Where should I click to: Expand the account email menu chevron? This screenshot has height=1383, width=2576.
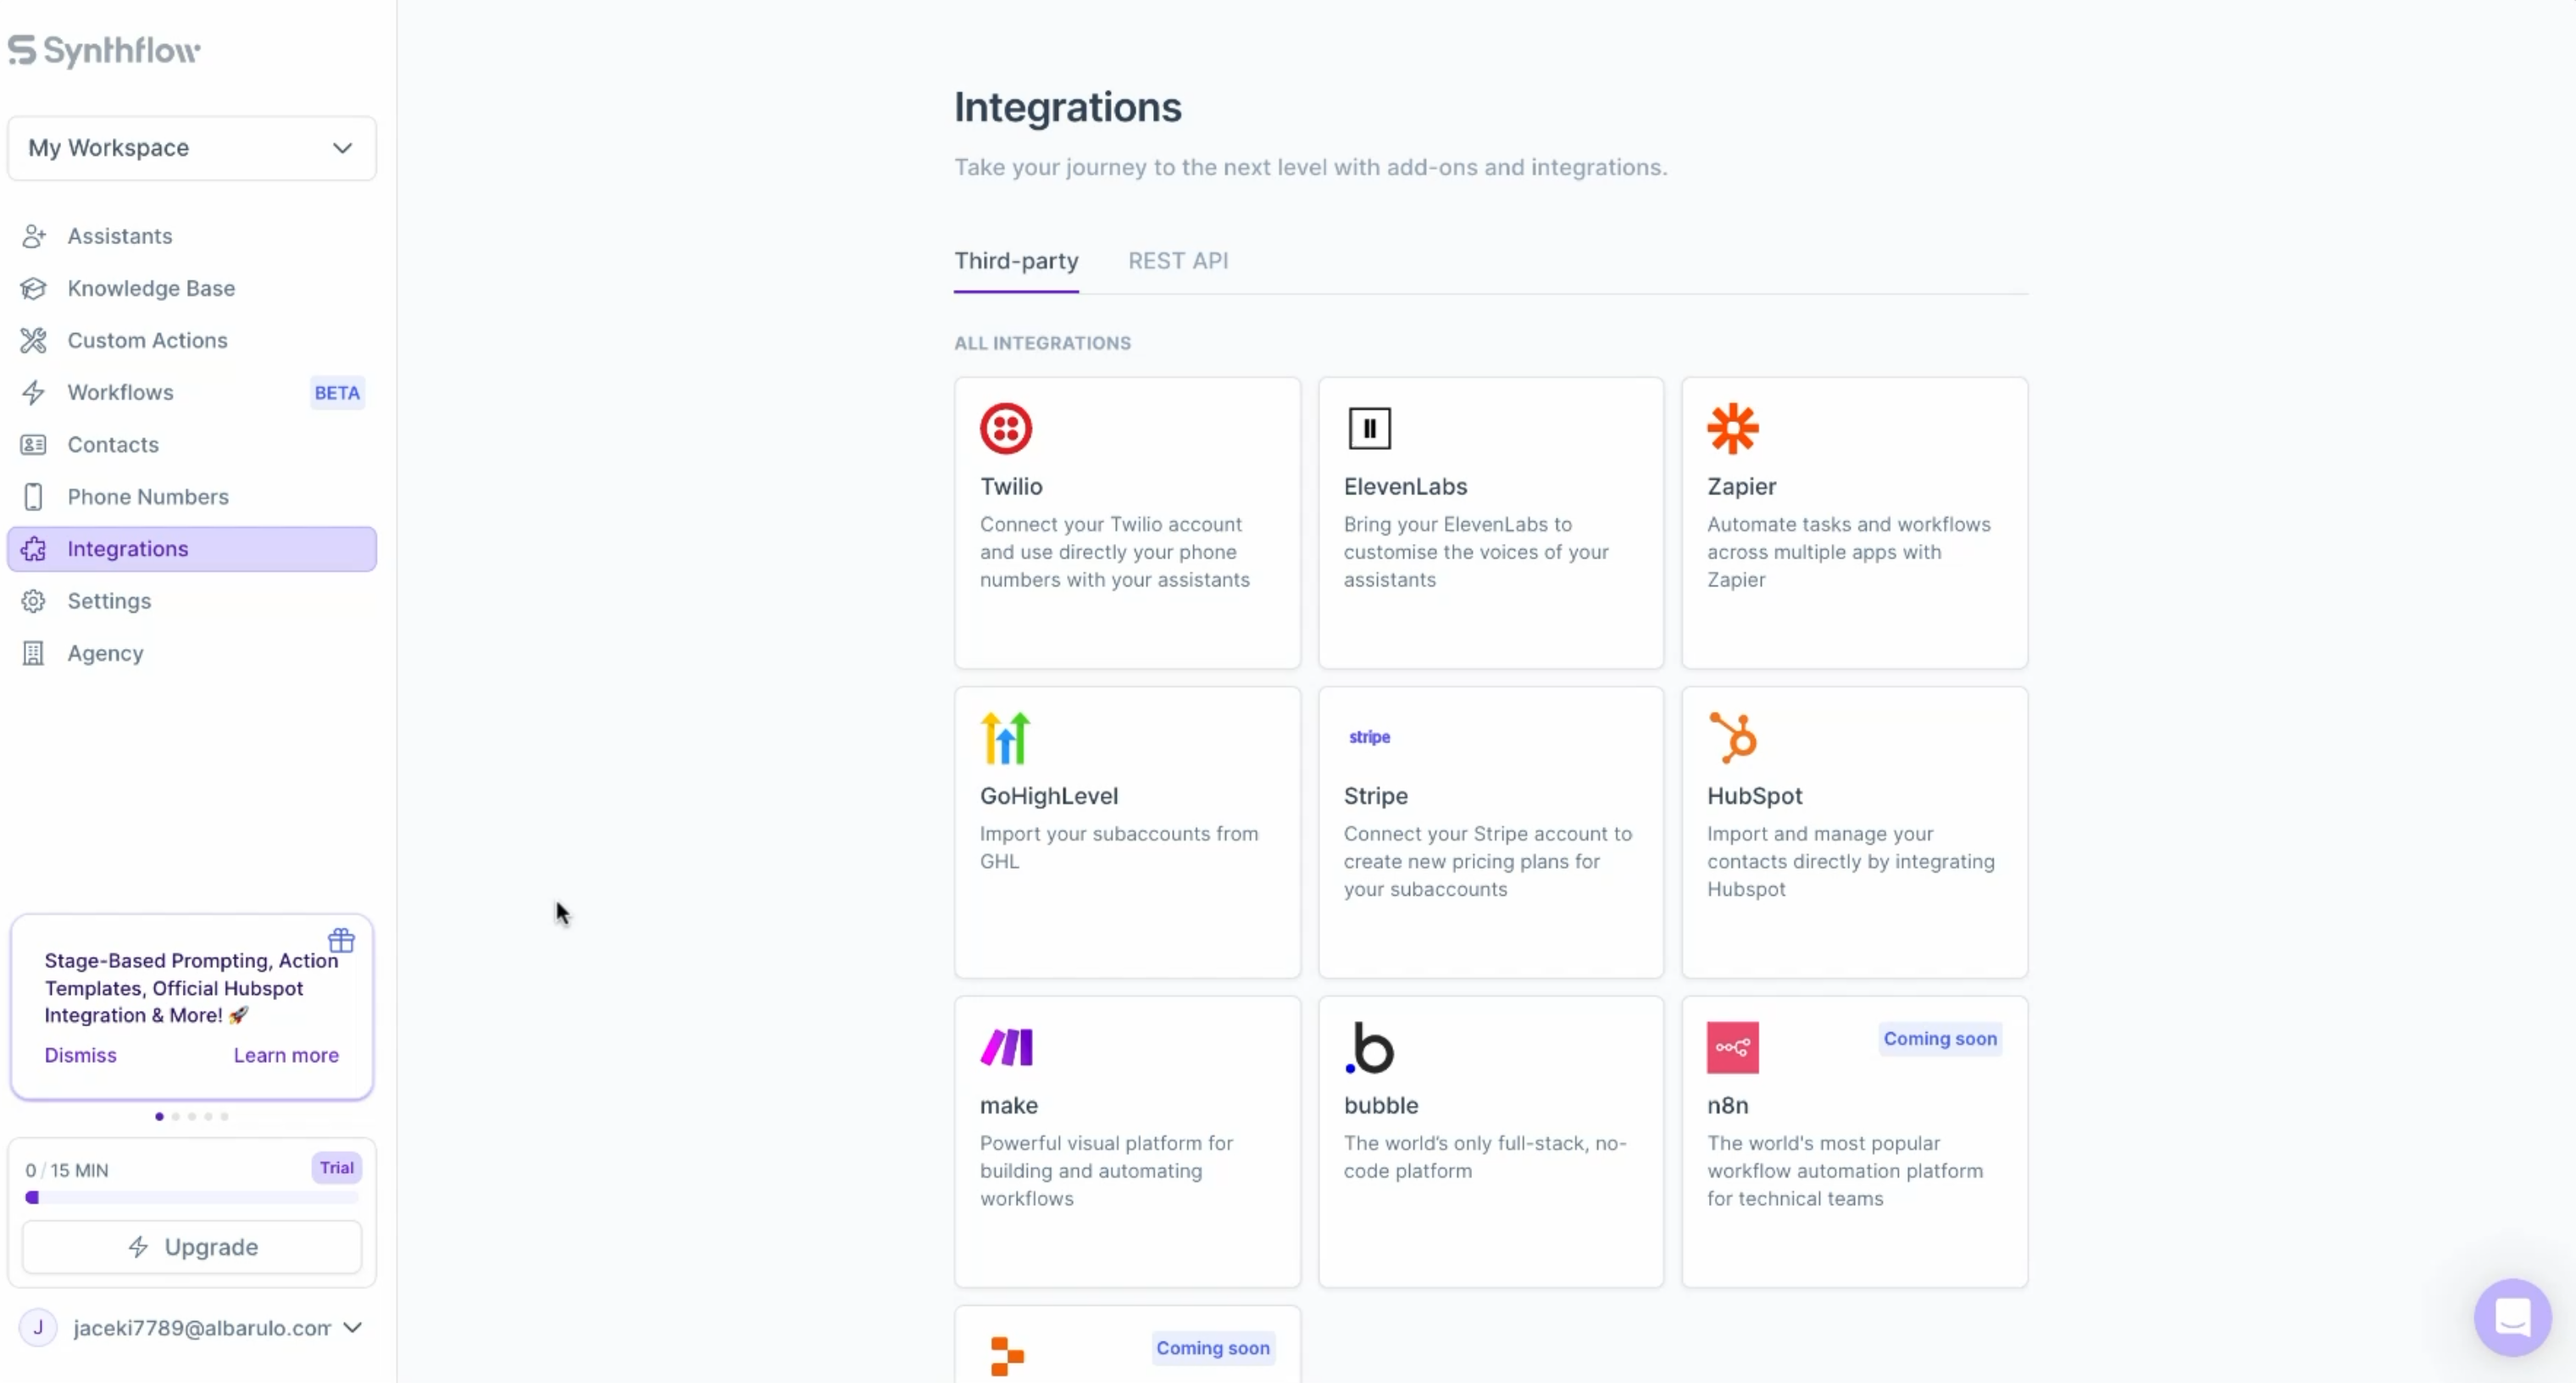[x=352, y=1328]
